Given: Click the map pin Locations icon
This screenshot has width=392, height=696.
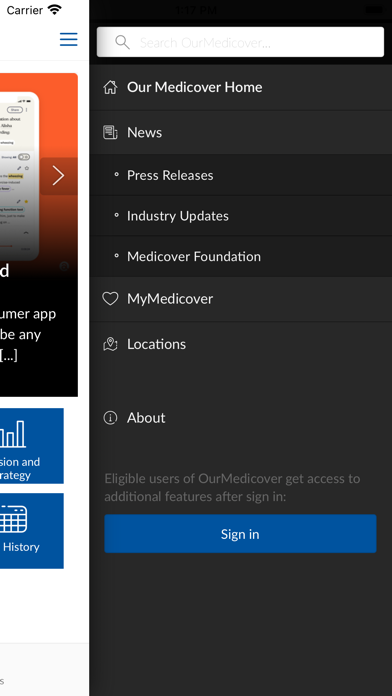Looking at the screenshot, I should point(110,344).
